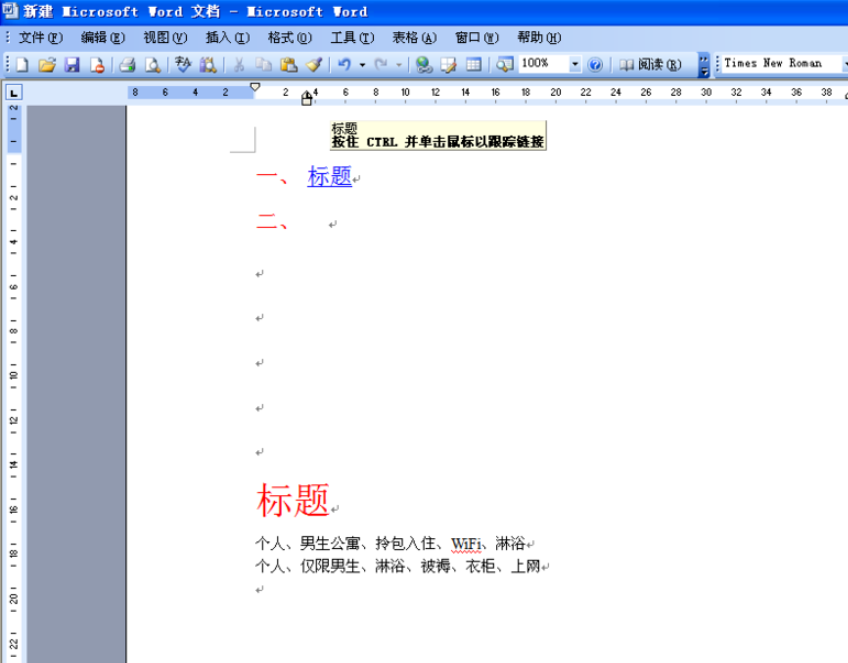This screenshot has height=663, width=848.
Task: Click the Microsoft Word Help question icon
Action: click(595, 65)
